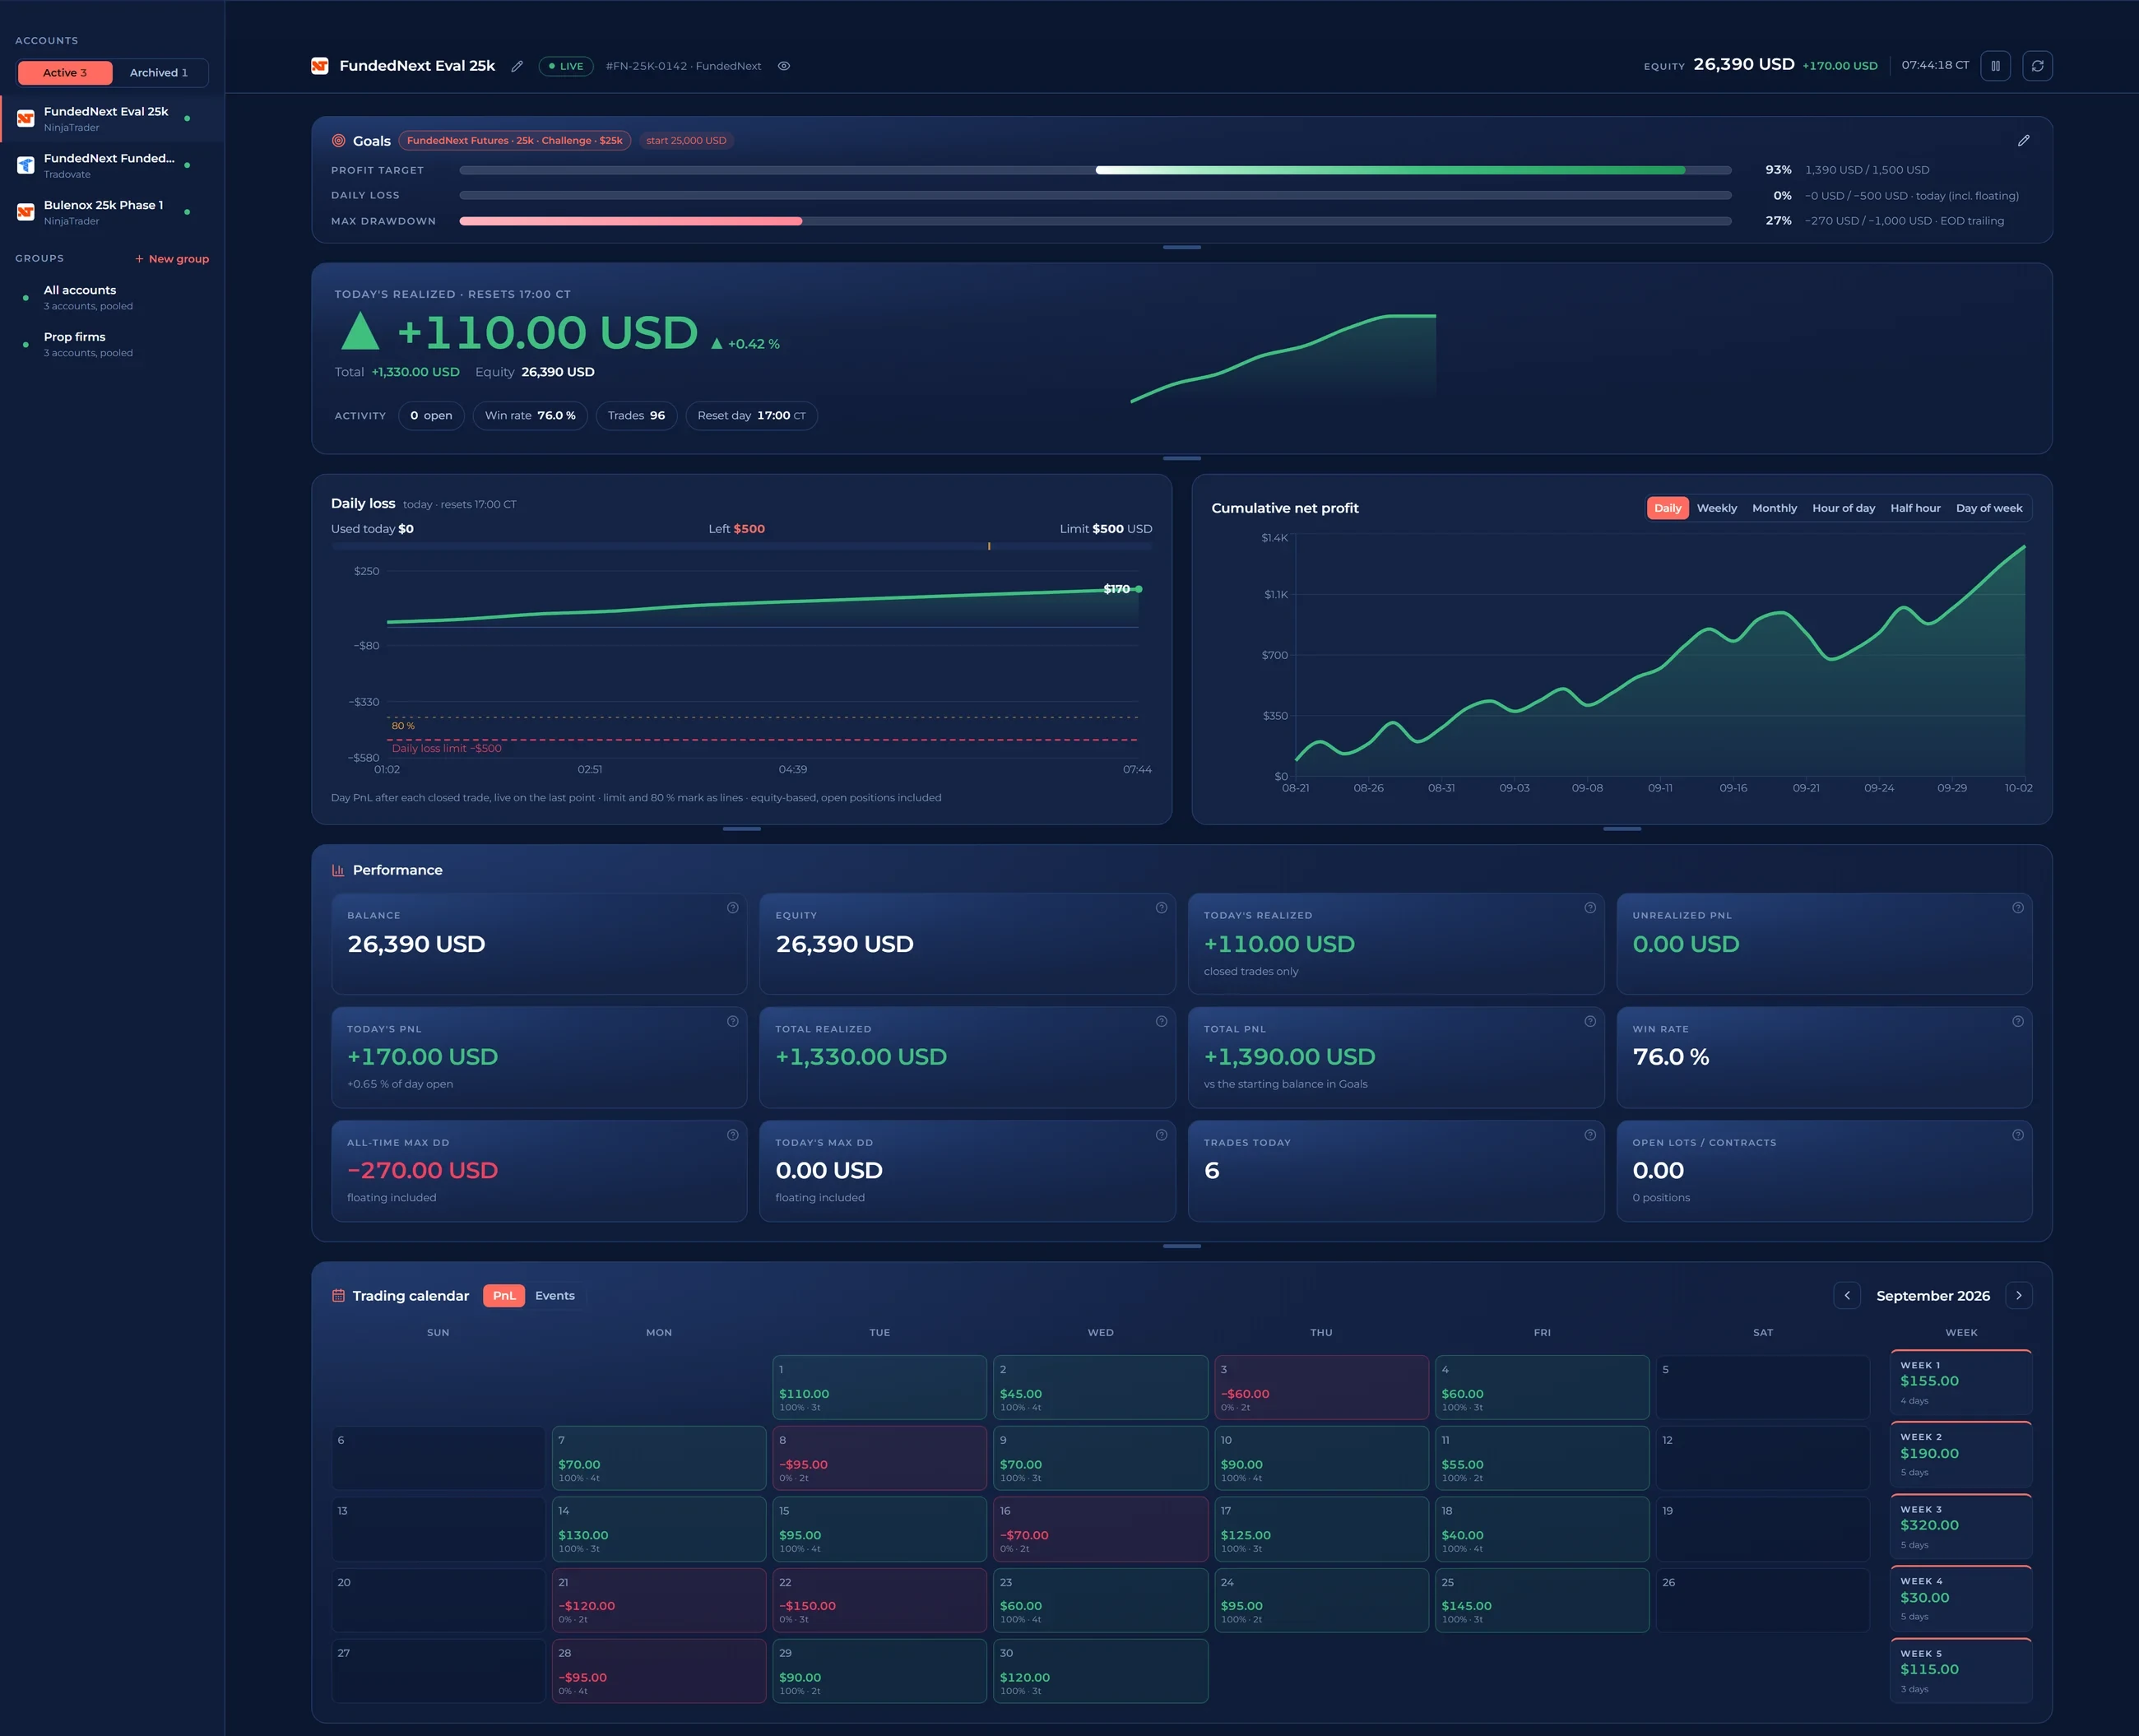Click the Profit Target progress bar

click(1095, 170)
